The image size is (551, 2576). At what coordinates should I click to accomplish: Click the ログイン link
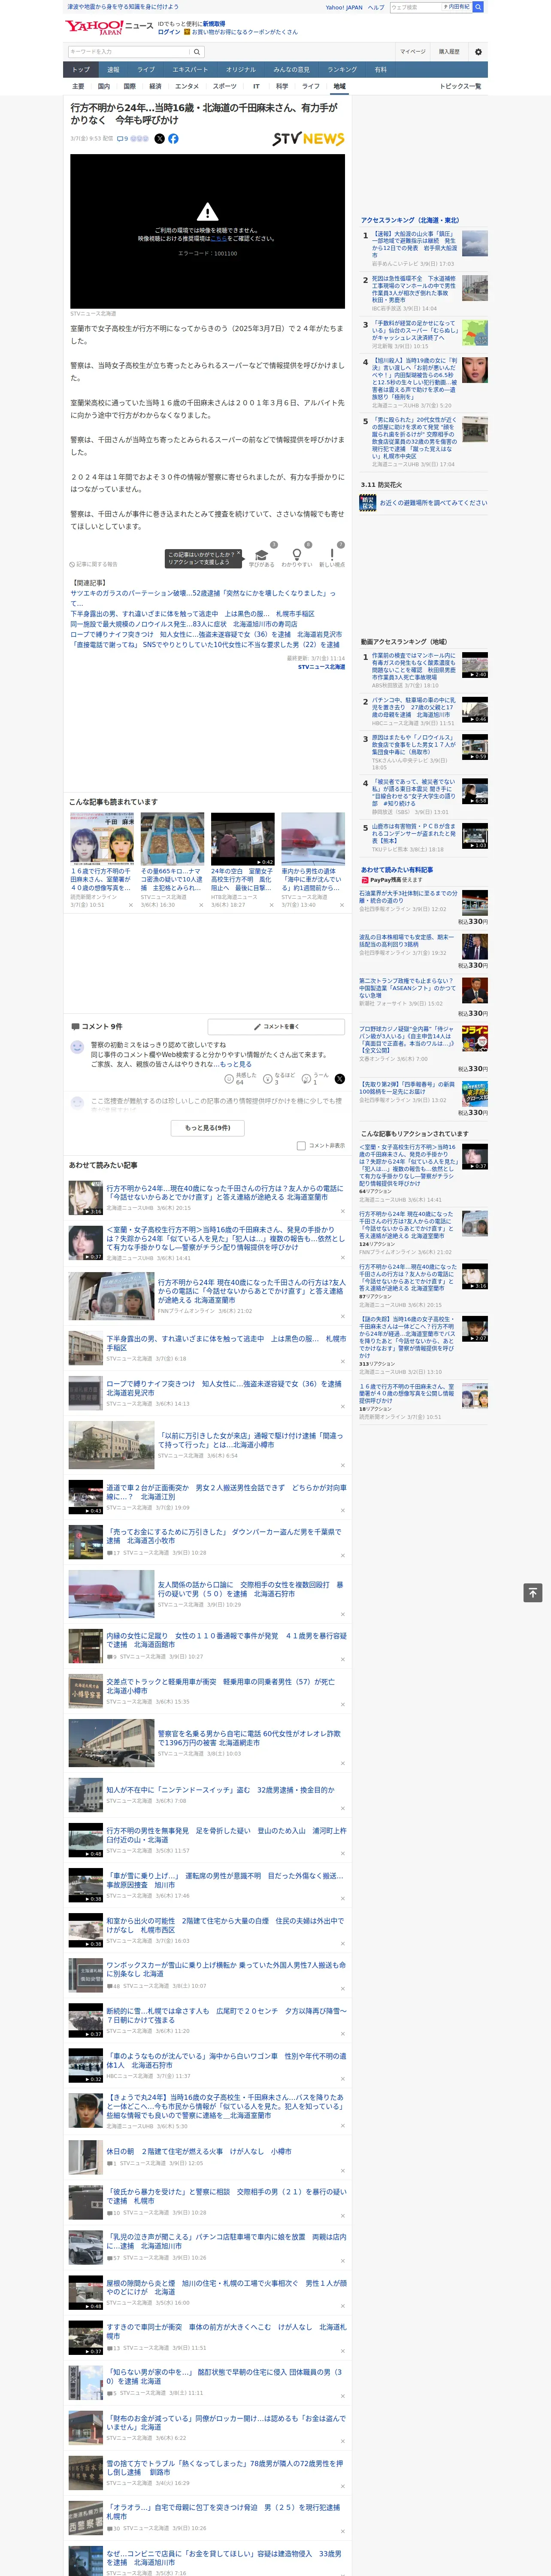click(x=169, y=32)
